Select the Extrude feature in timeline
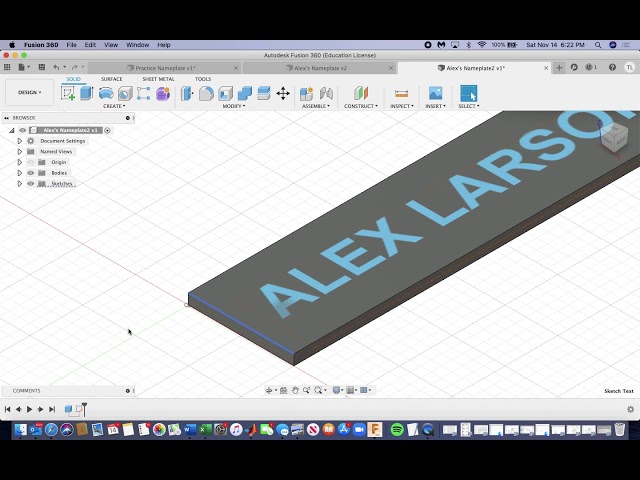640x480 pixels. tap(69, 409)
